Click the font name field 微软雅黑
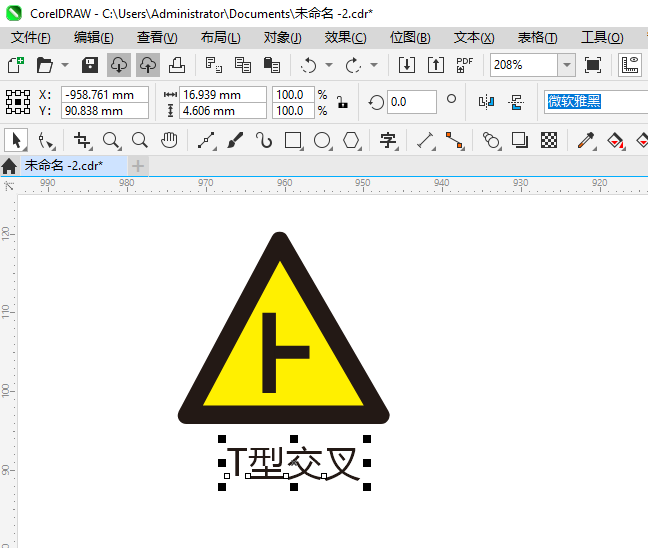 [596, 102]
